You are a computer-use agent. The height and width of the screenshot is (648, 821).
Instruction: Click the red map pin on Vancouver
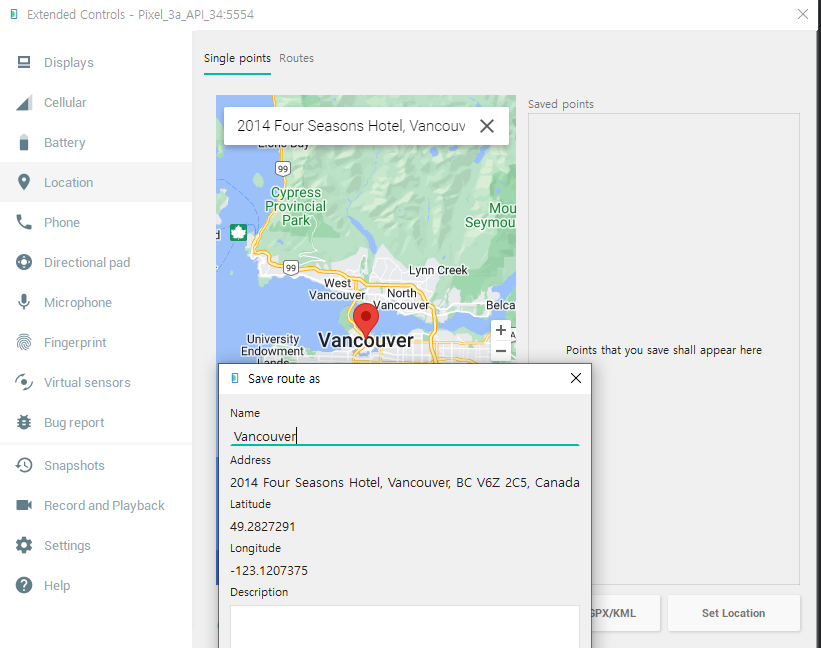(x=365, y=320)
